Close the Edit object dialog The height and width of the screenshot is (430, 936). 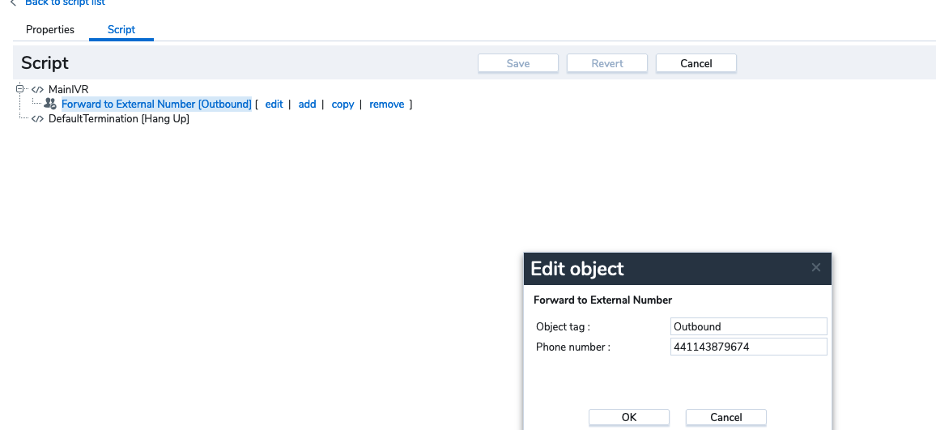816,268
